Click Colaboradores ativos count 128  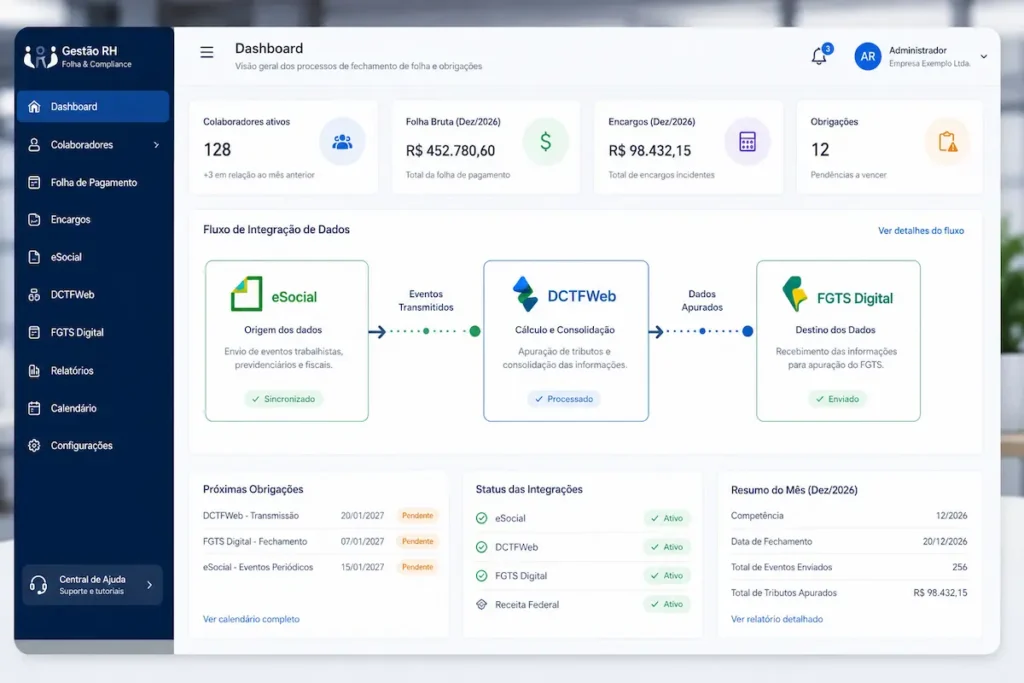click(217, 150)
